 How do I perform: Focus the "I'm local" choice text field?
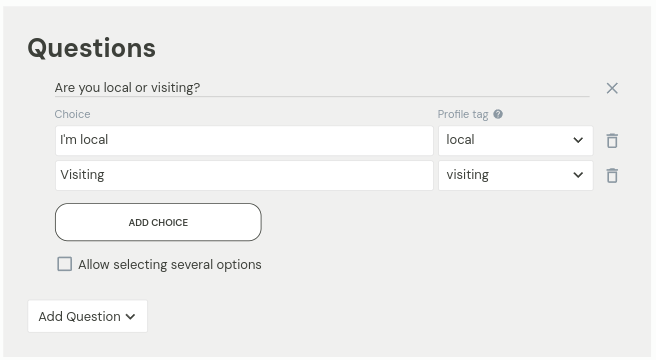tap(244, 140)
